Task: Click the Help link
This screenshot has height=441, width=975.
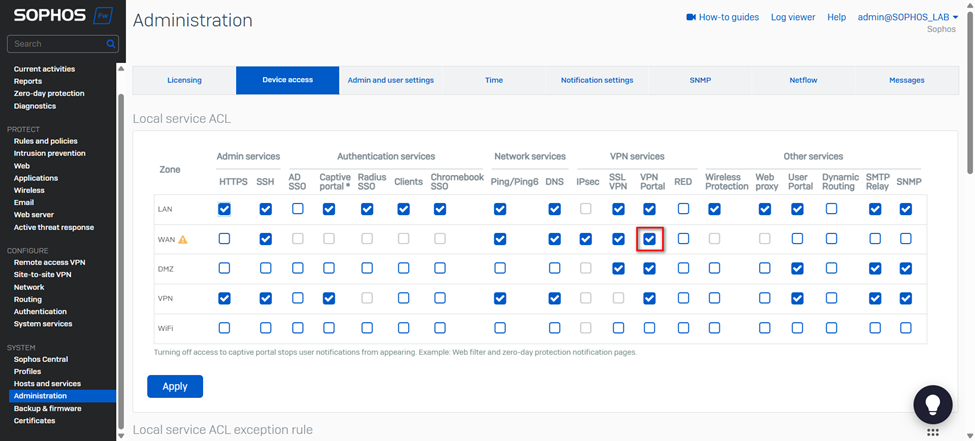Action: point(836,17)
